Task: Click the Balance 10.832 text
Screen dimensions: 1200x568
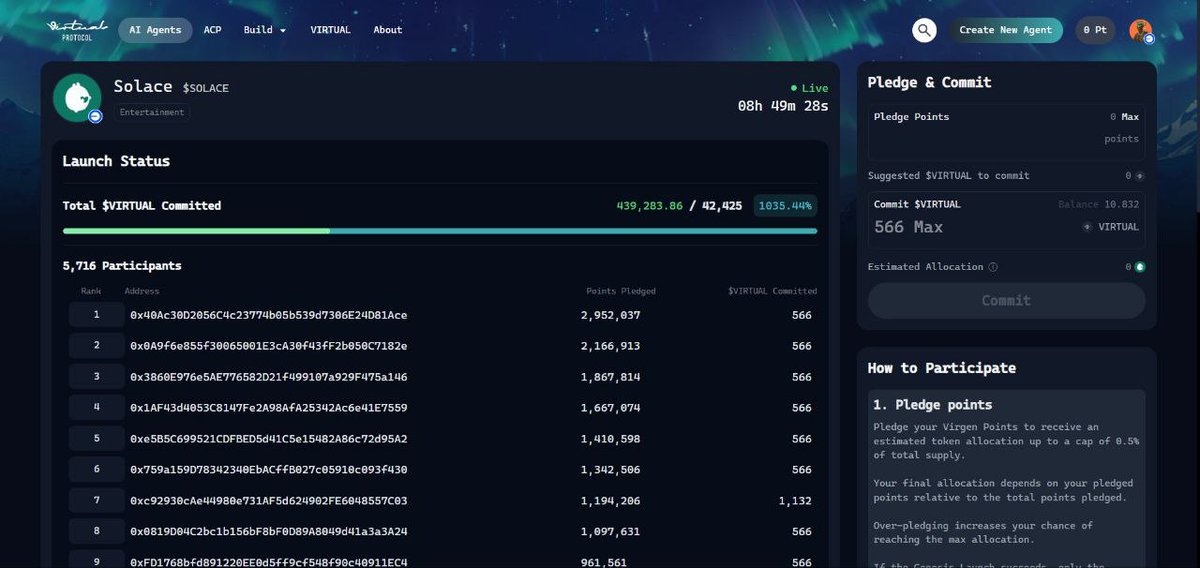Action: coord(1098,205)
